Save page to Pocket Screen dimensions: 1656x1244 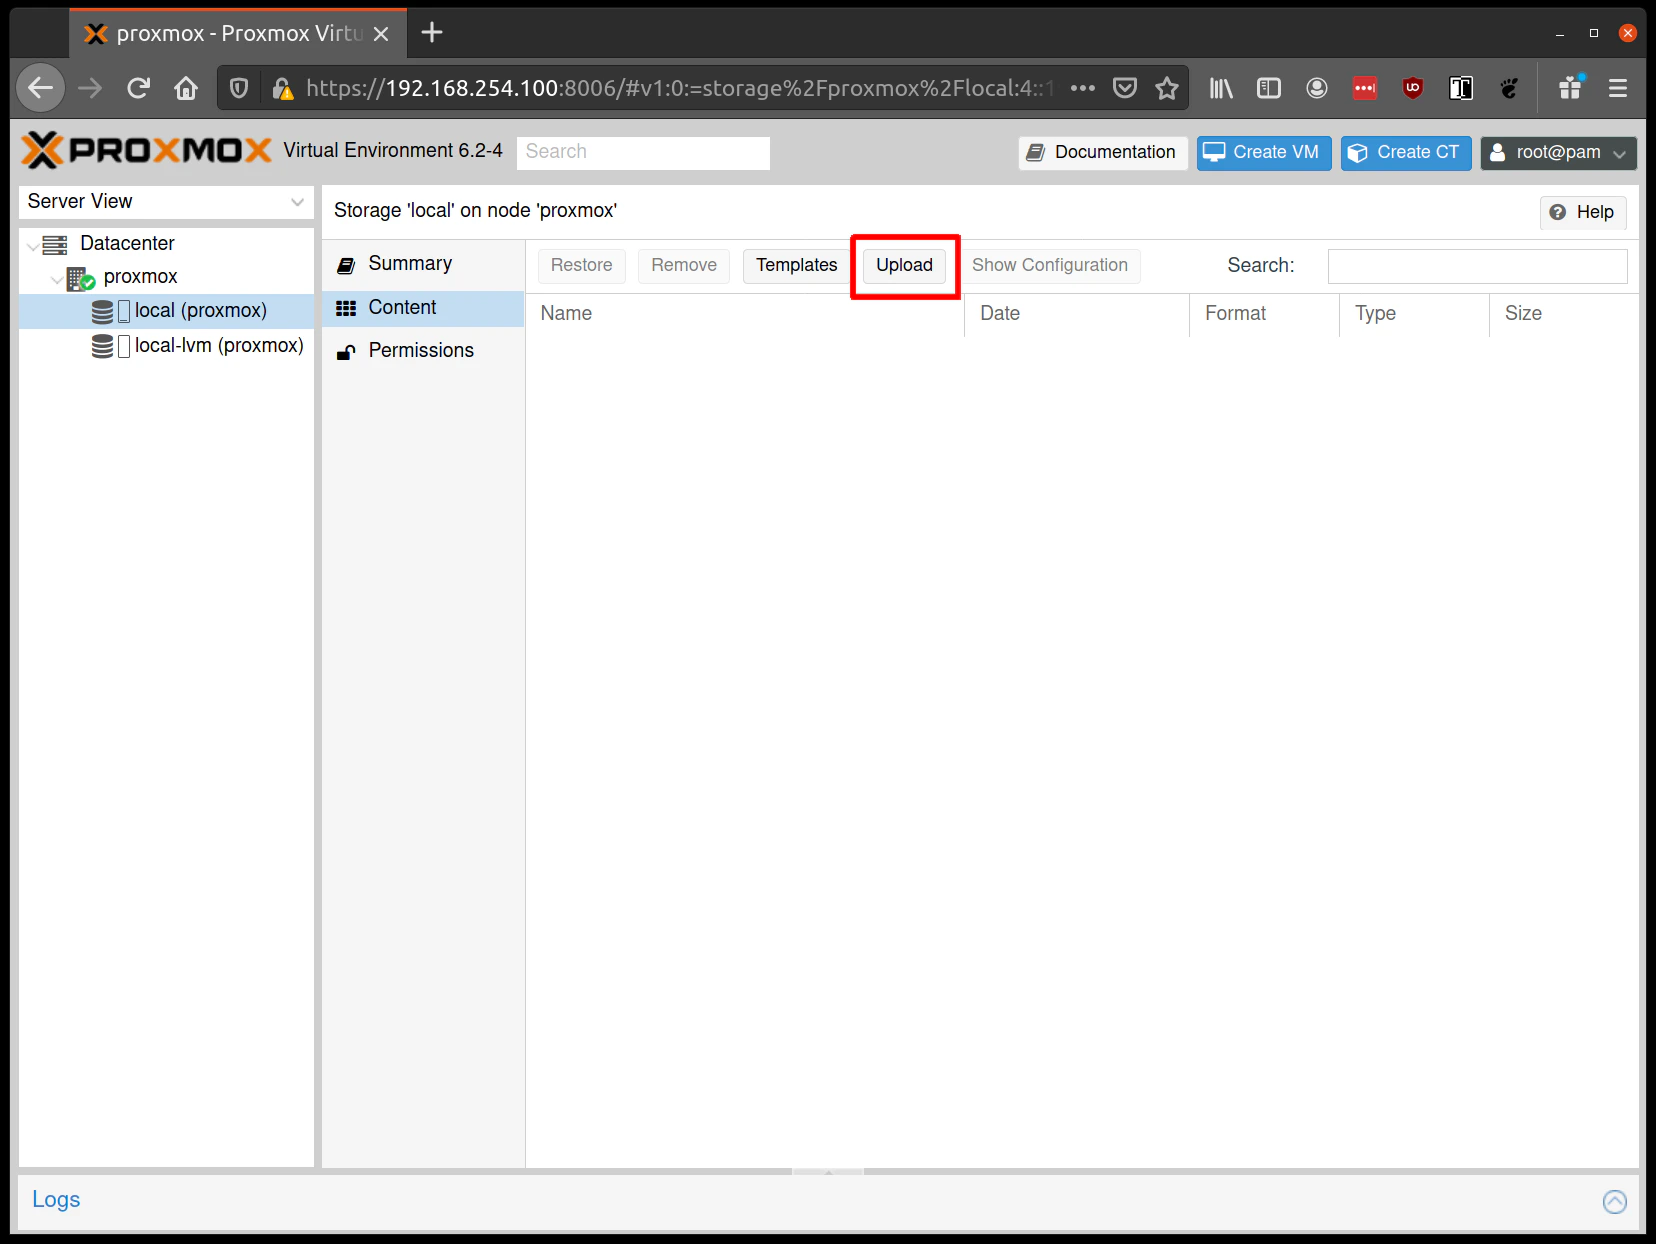[1125, 88]
